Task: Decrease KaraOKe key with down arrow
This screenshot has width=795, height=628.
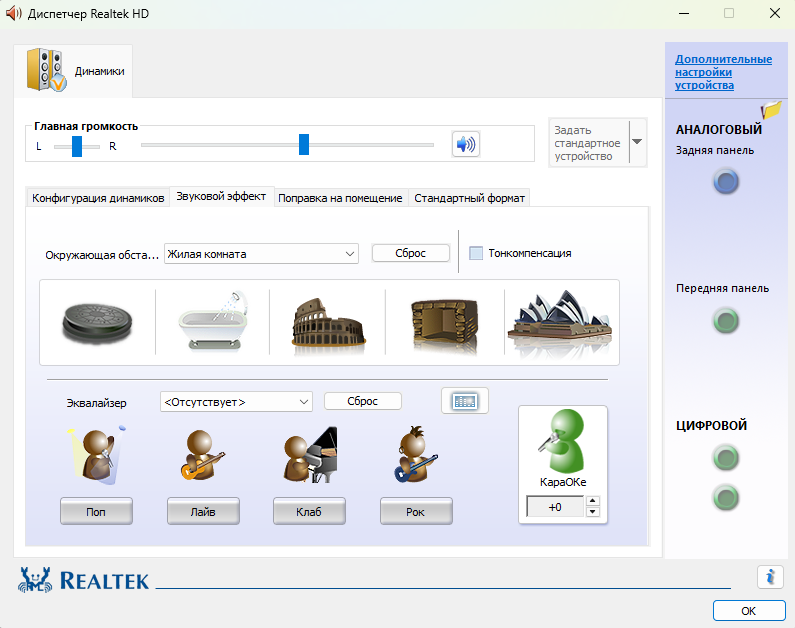Action: pyautogui.click(x=592, y=511)
